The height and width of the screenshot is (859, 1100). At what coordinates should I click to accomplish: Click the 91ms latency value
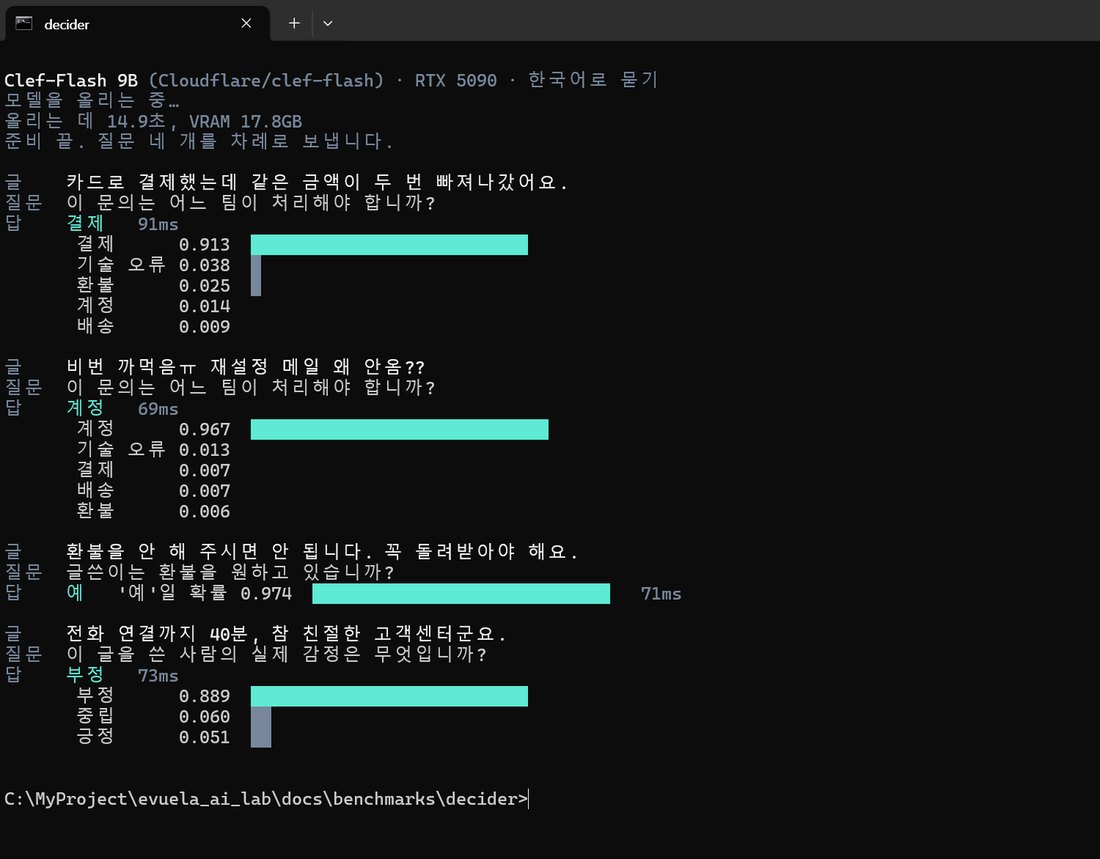(x=158, y=225)
